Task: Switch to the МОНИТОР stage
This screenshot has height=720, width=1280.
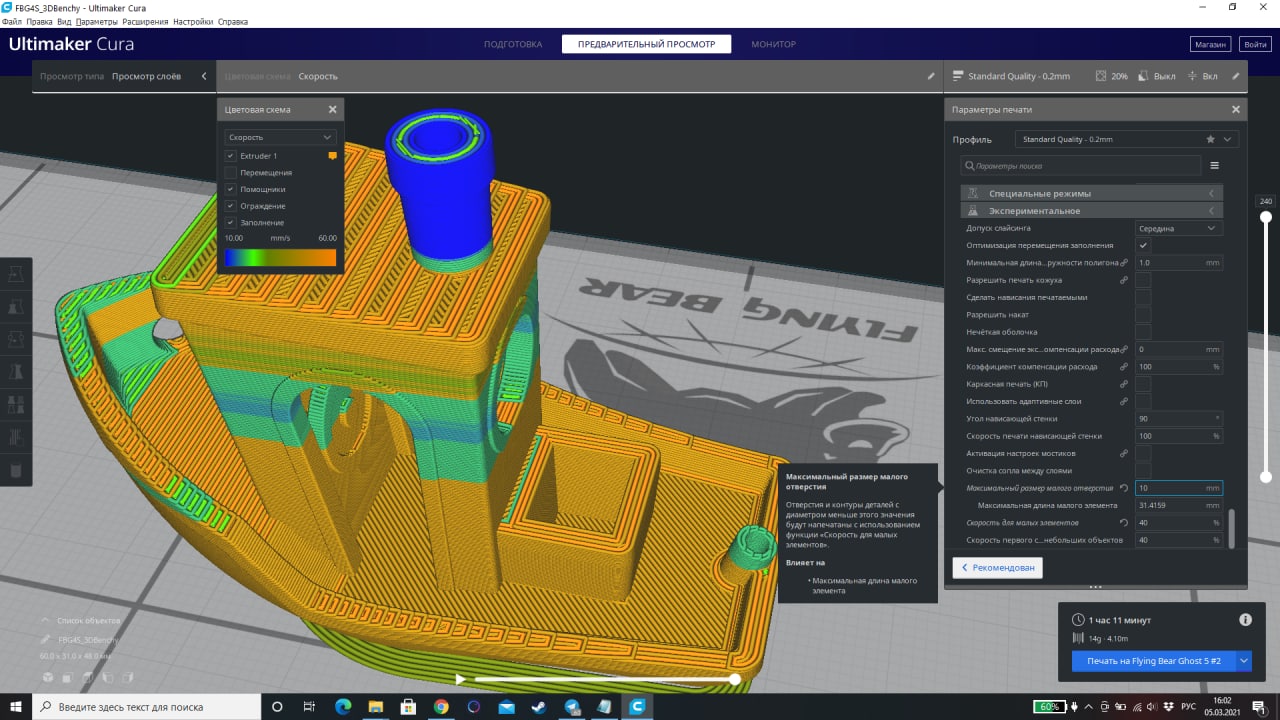Action: pyautogui.click(x=774, y=44)
